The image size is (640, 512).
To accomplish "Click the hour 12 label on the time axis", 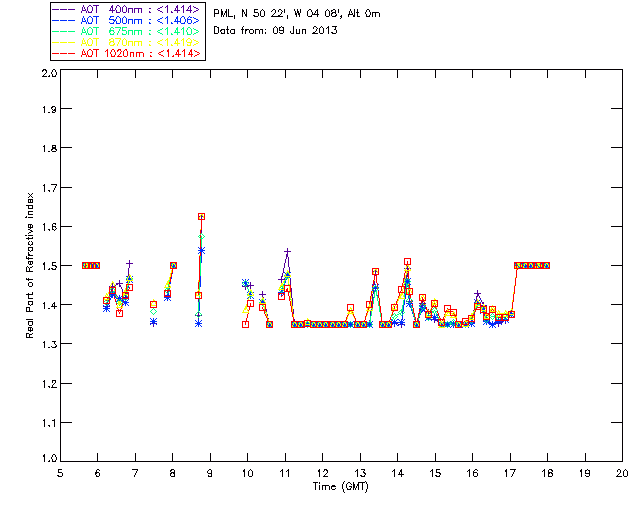I will [x=322, y=473].
